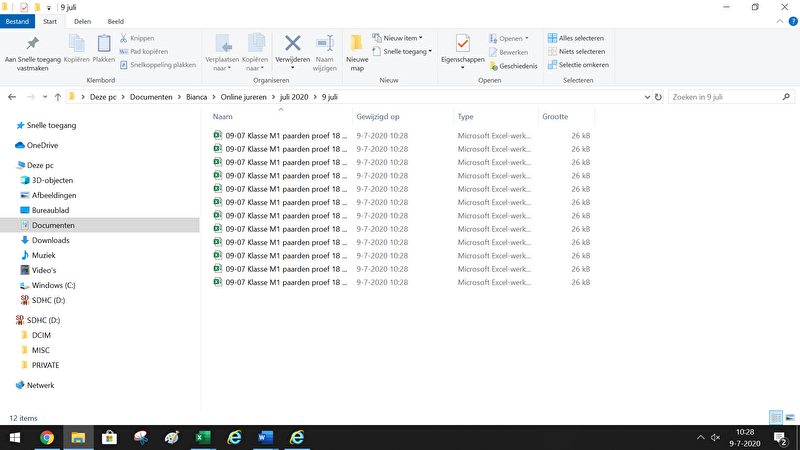Choose Snelkoppeling plakken
Viewport: 800px width, 450px height.
coord(158,65)
